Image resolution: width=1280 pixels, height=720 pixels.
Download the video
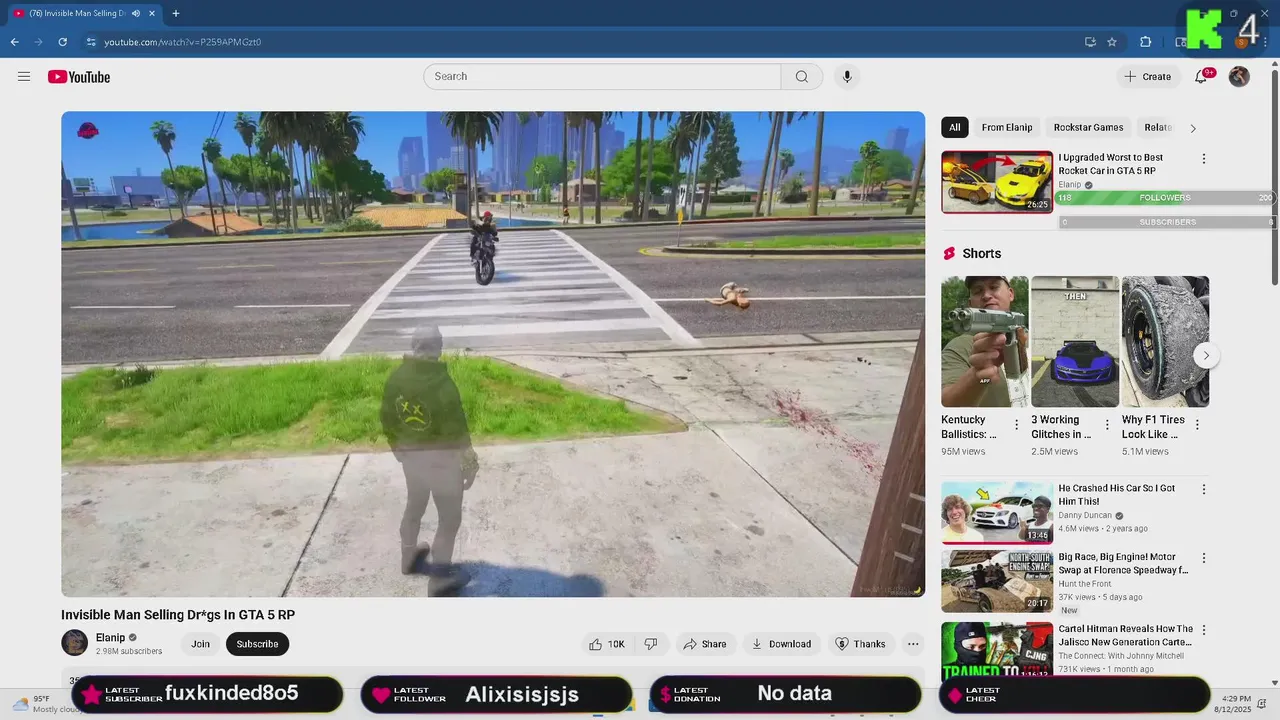click(x=781, y=644)
